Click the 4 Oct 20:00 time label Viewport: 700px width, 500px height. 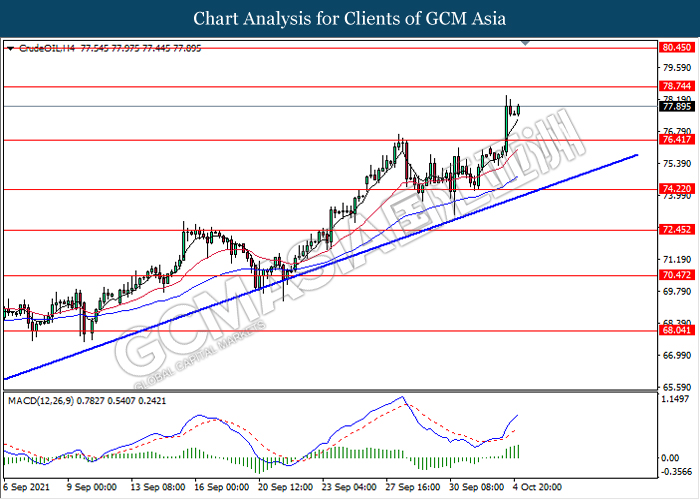click(x=537, y=487)
